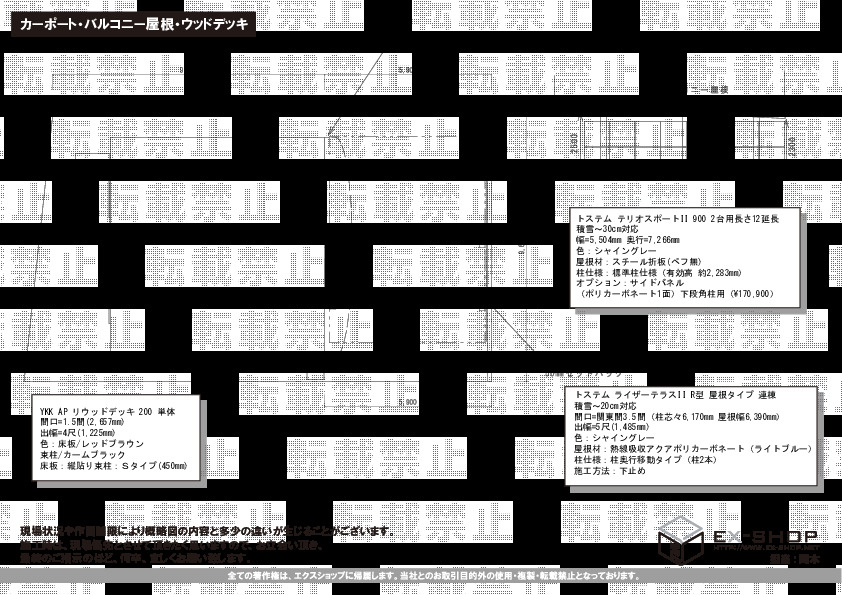Select '床板：縦貼り束柱：Sタイプ(450mm)'
Screen dimensions: 842x595
coord(113,466)
